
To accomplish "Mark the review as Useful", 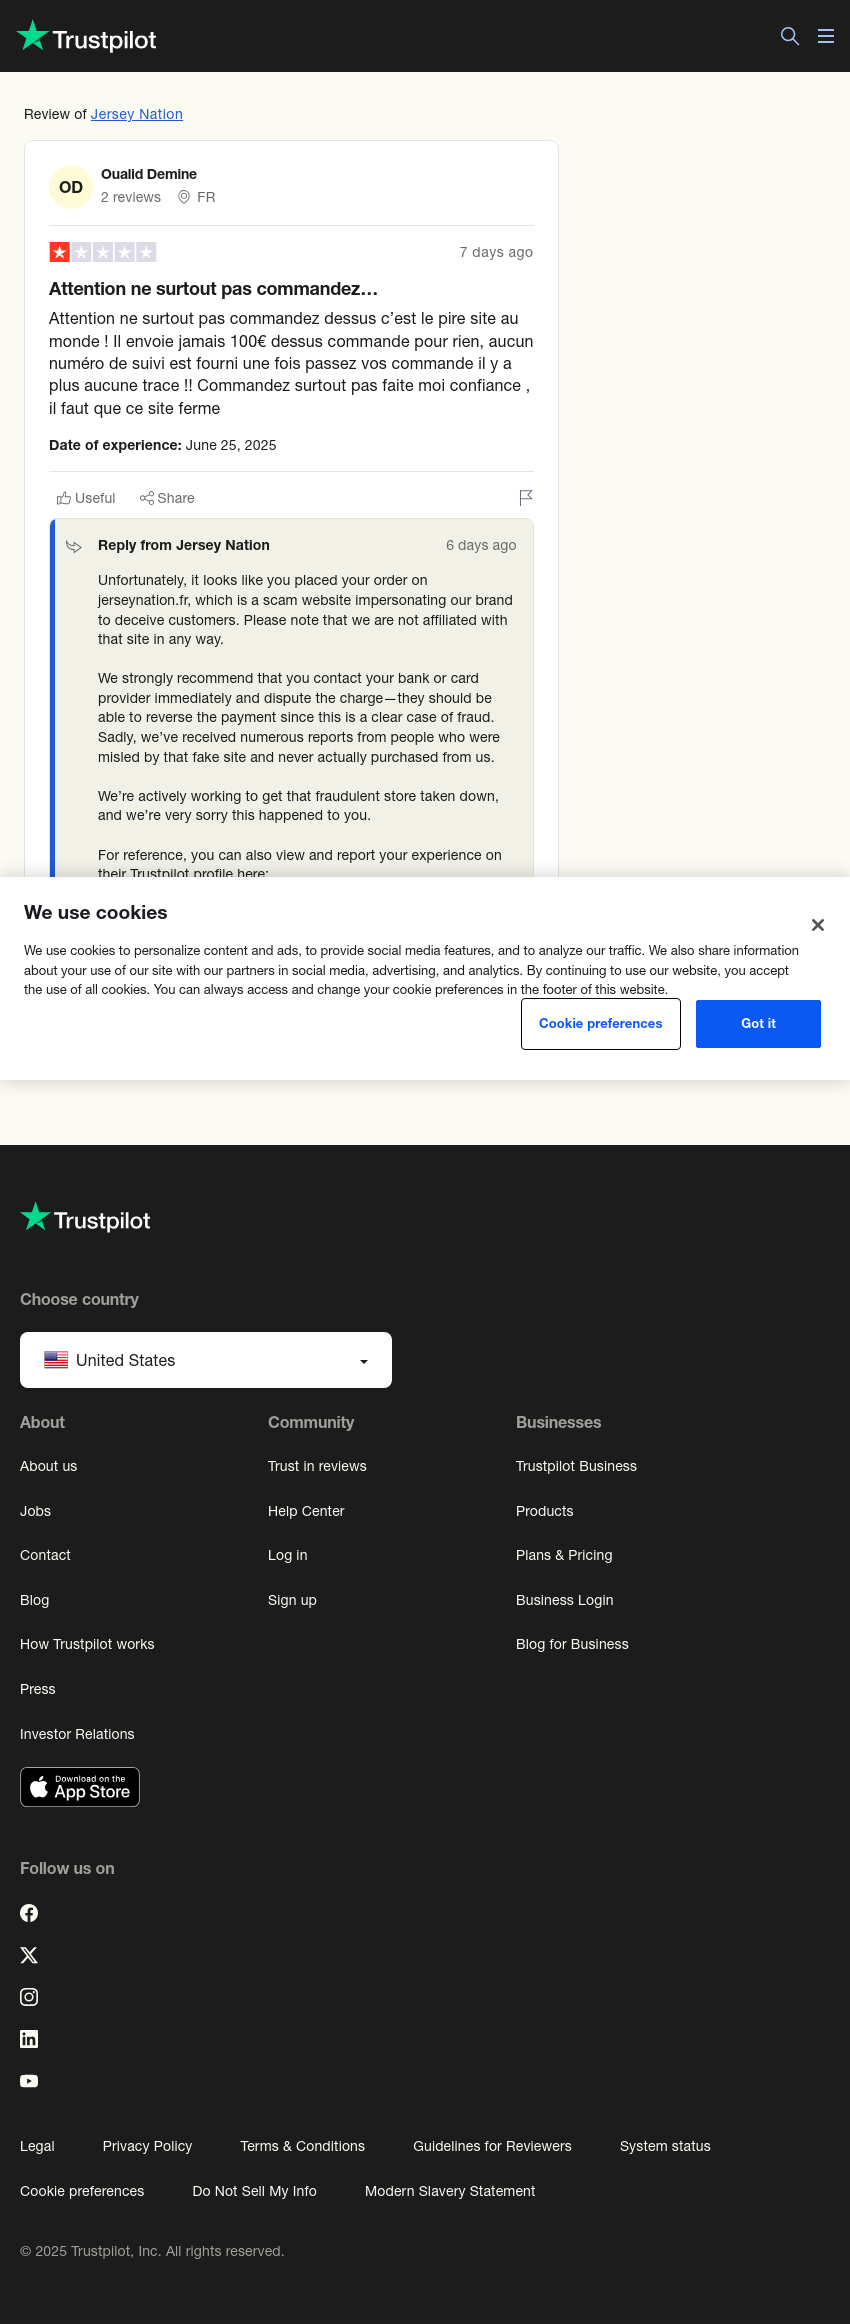I will pyautogui.click(x=86, y=498).
